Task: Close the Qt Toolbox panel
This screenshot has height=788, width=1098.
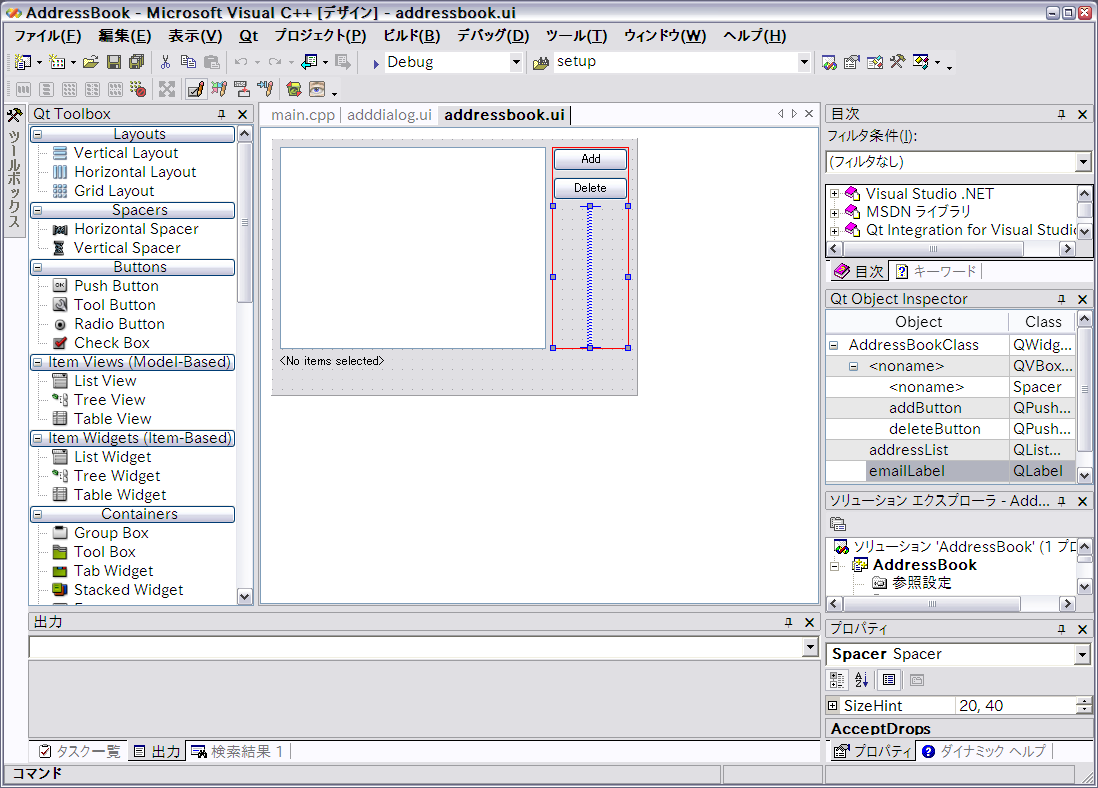Action: click(x=242, y=114)
